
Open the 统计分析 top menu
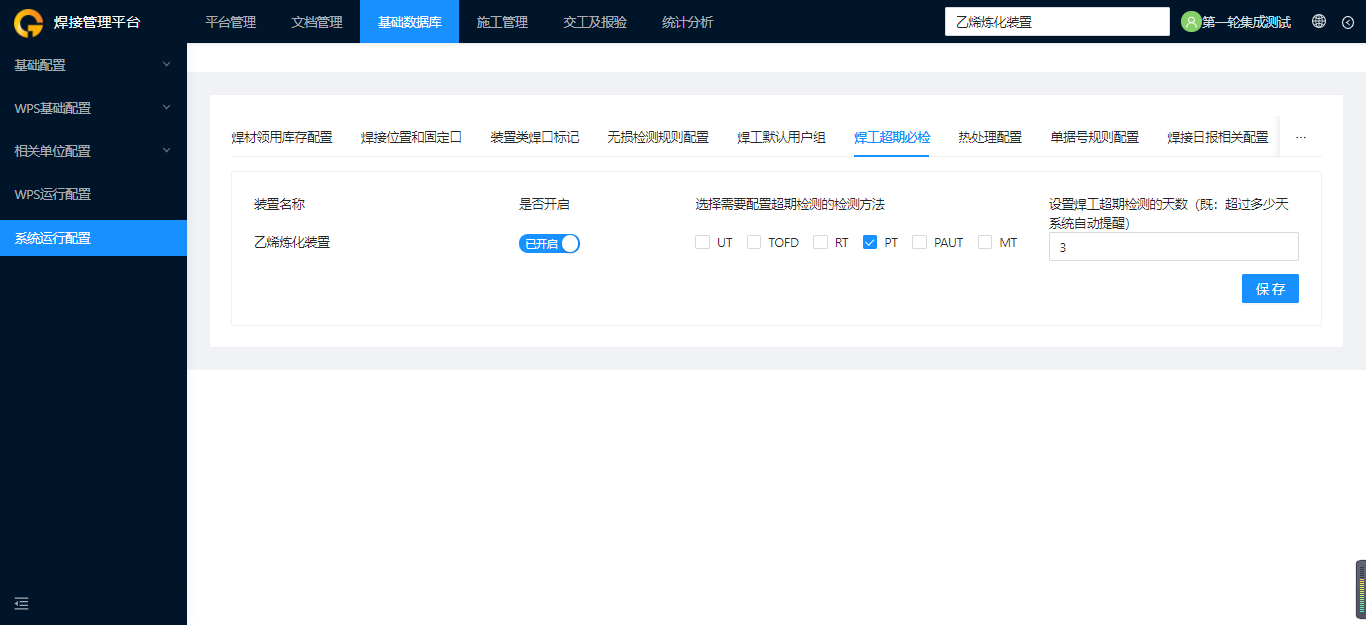688,22
